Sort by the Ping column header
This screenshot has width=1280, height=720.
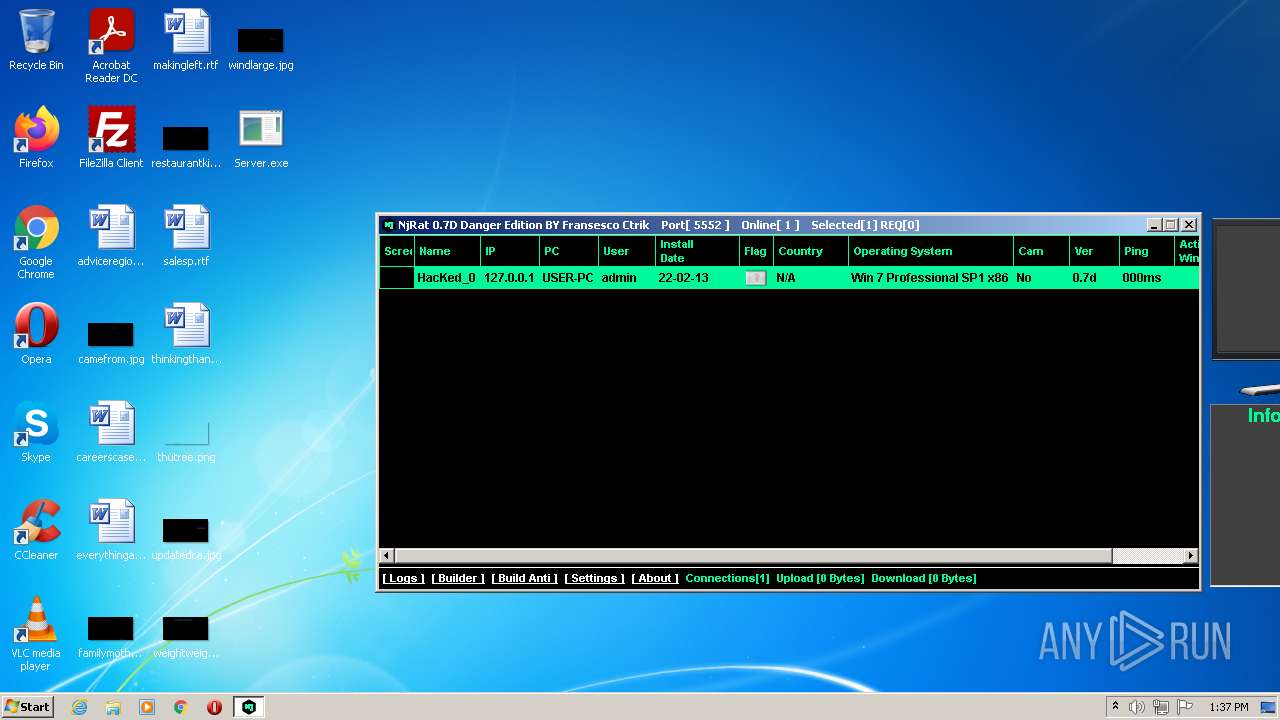(1148, 251)
